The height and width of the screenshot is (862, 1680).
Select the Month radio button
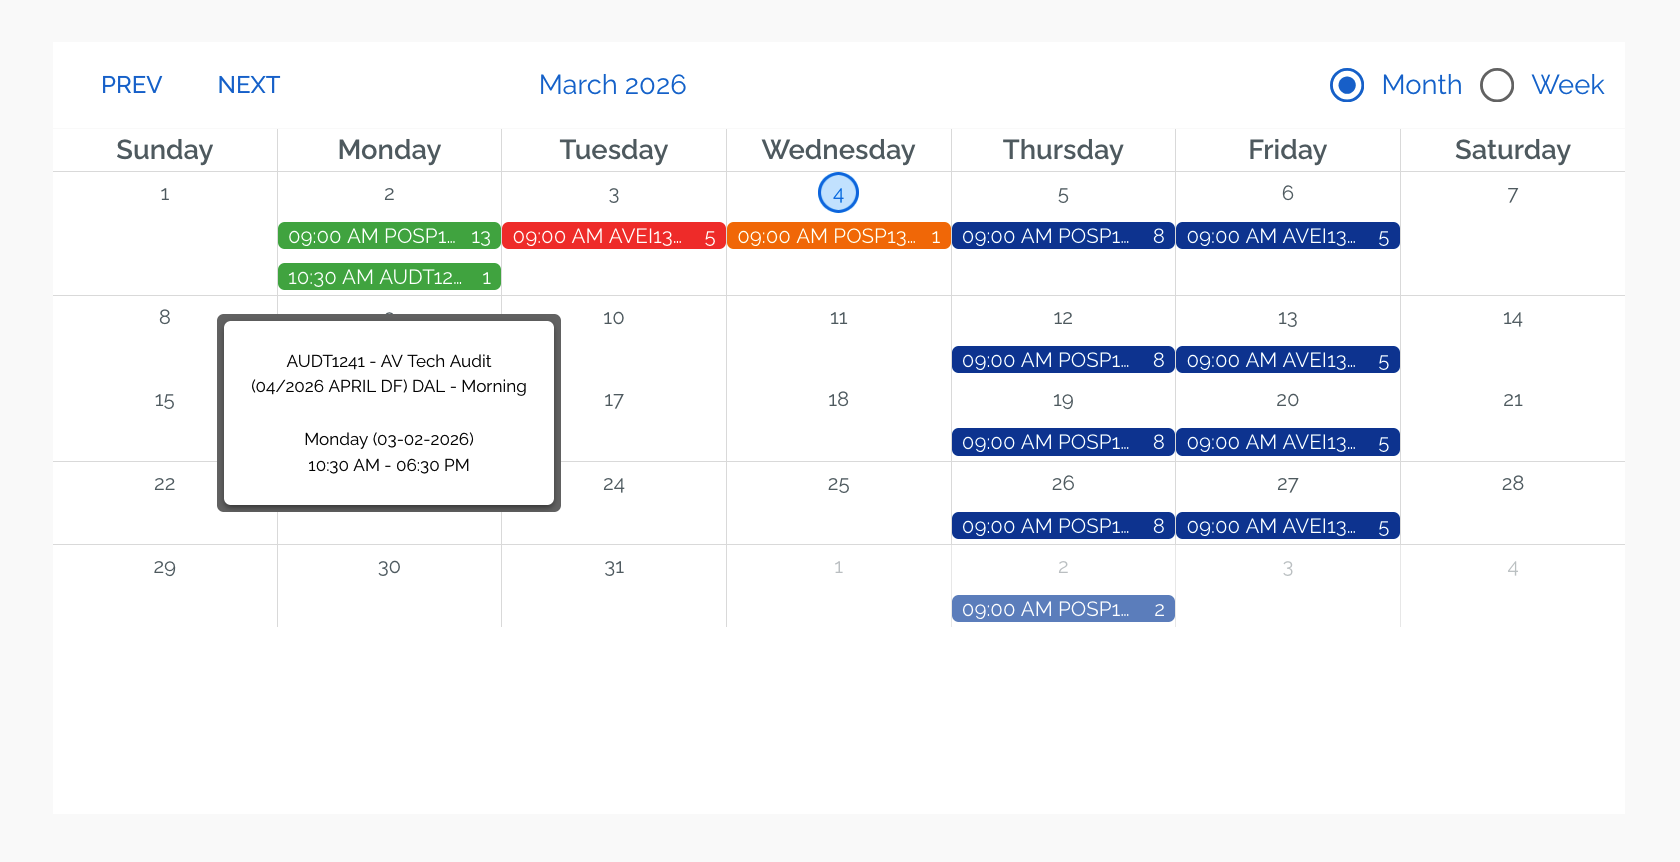(1347, 85)
